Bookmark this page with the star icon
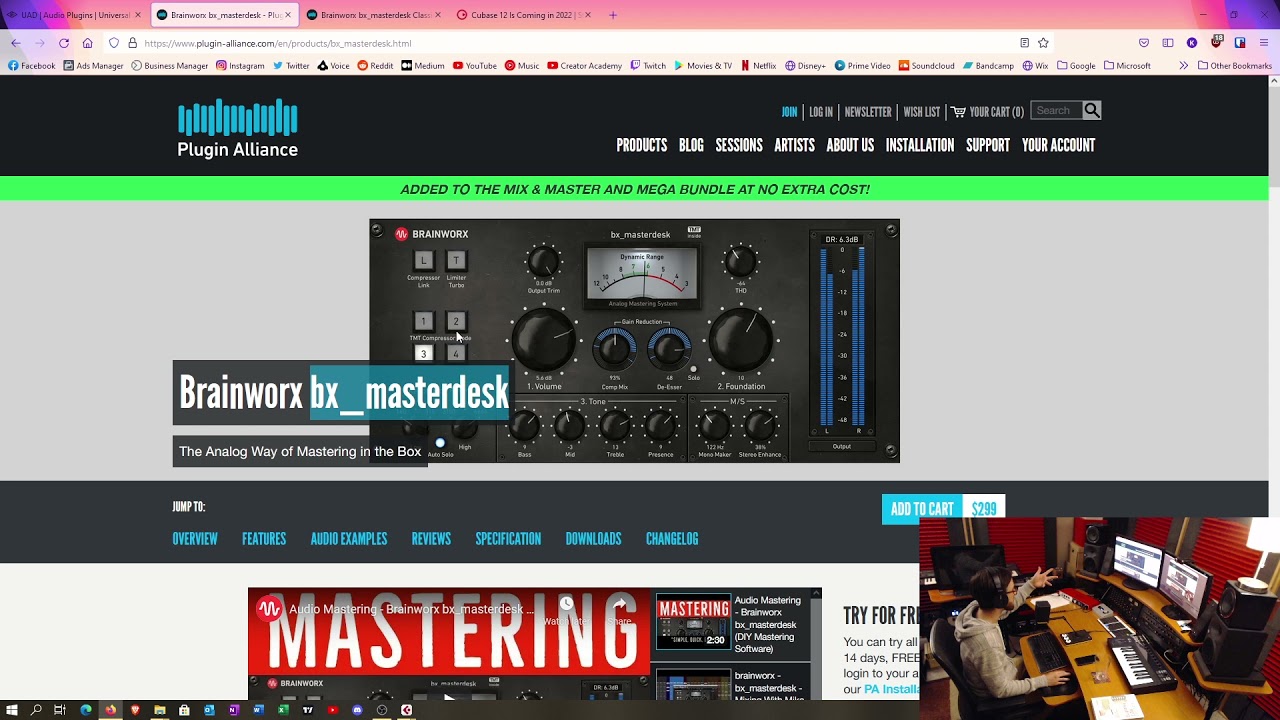Image resolution: width=1280 pixels, height=720 pixels. (x=1043, y=43)
